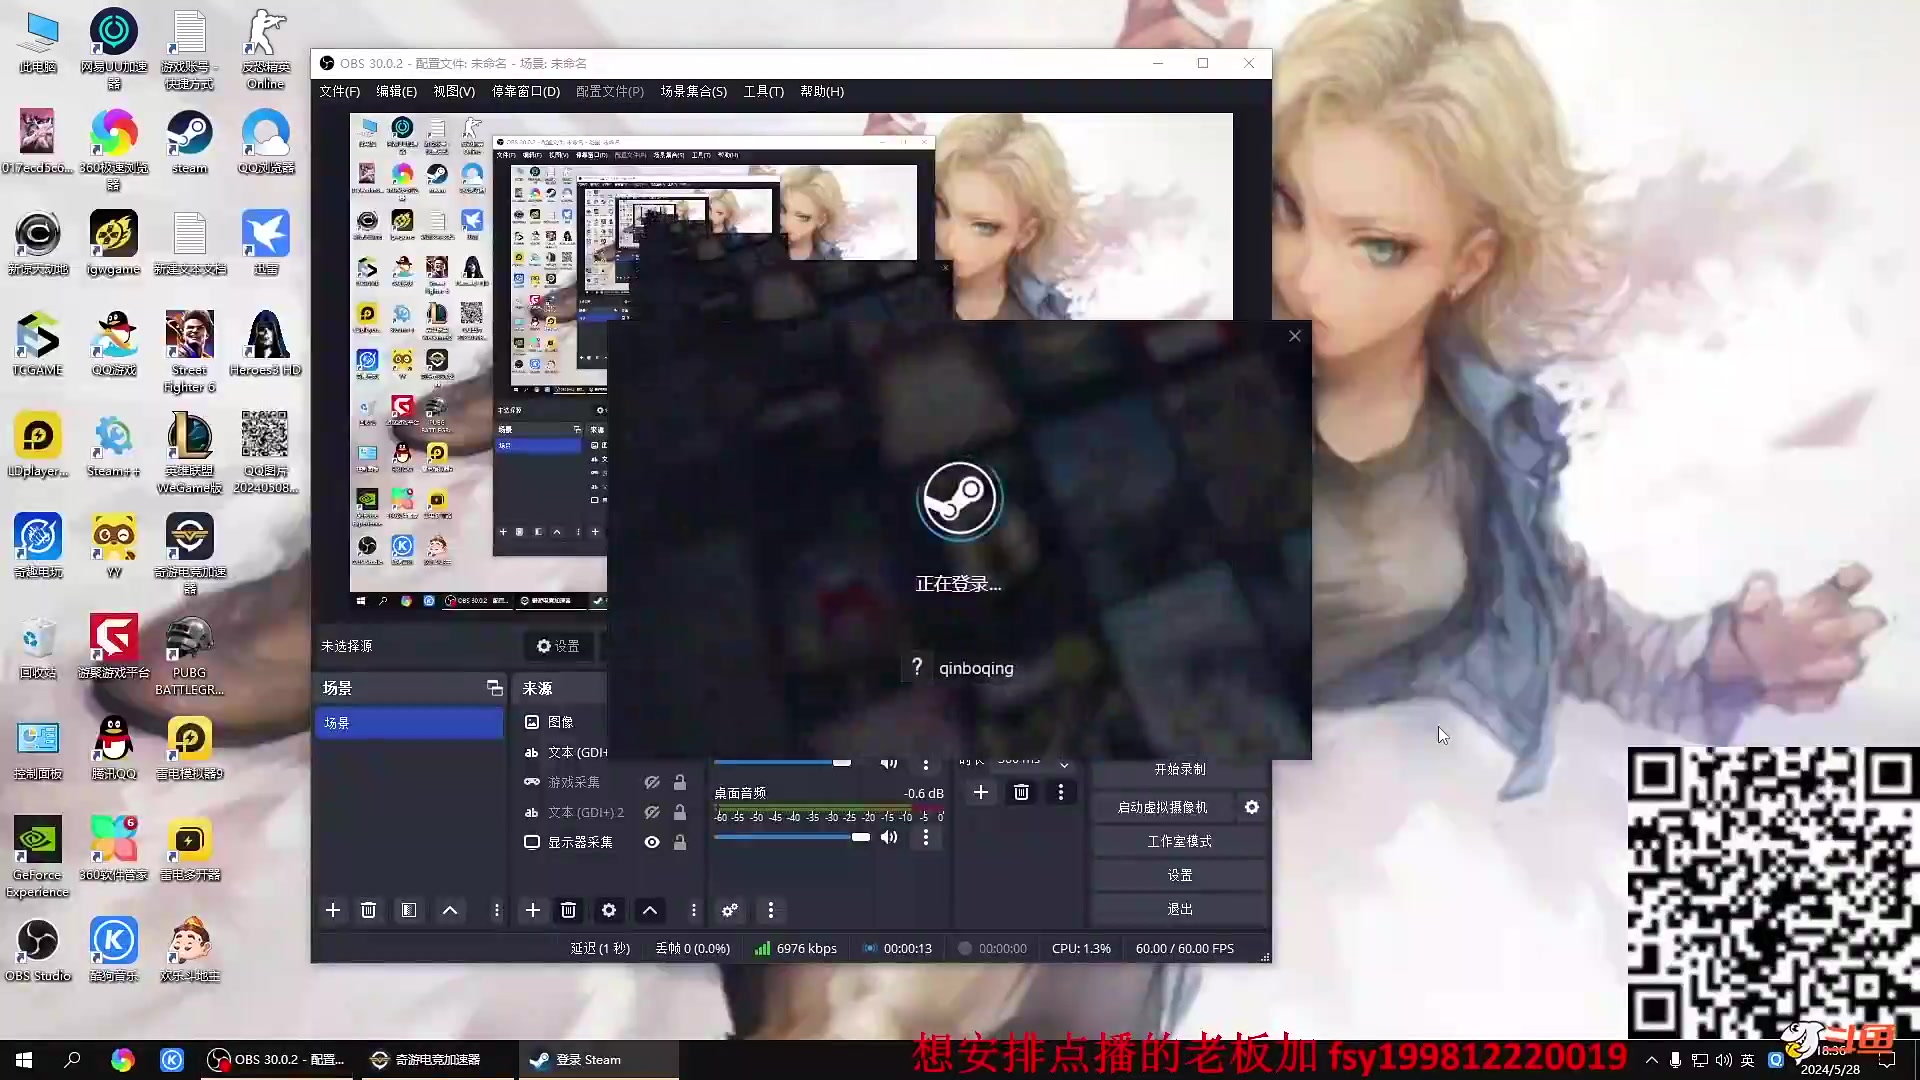This screenshot has width=1920, height=1080.
Task: Click 开始录制 to start recording
Action: [x=1179, y=769]
